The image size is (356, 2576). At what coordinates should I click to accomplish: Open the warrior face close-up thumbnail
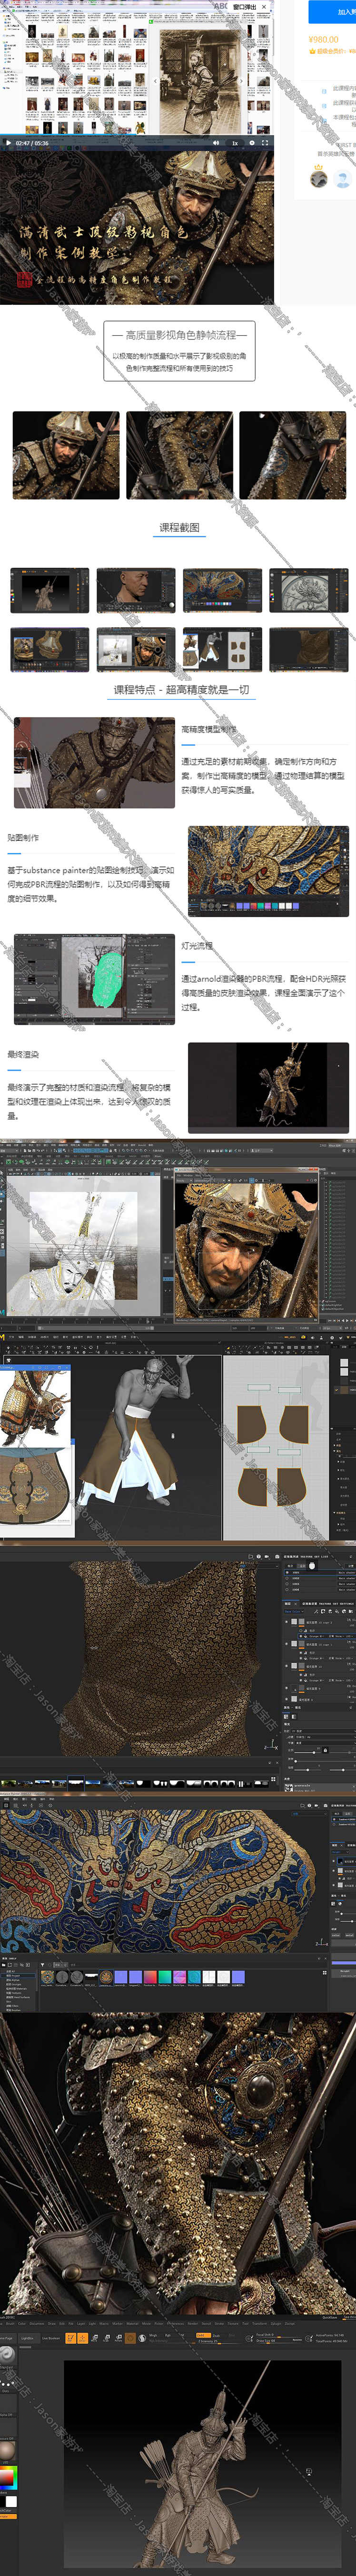click(x=66, y=455)
